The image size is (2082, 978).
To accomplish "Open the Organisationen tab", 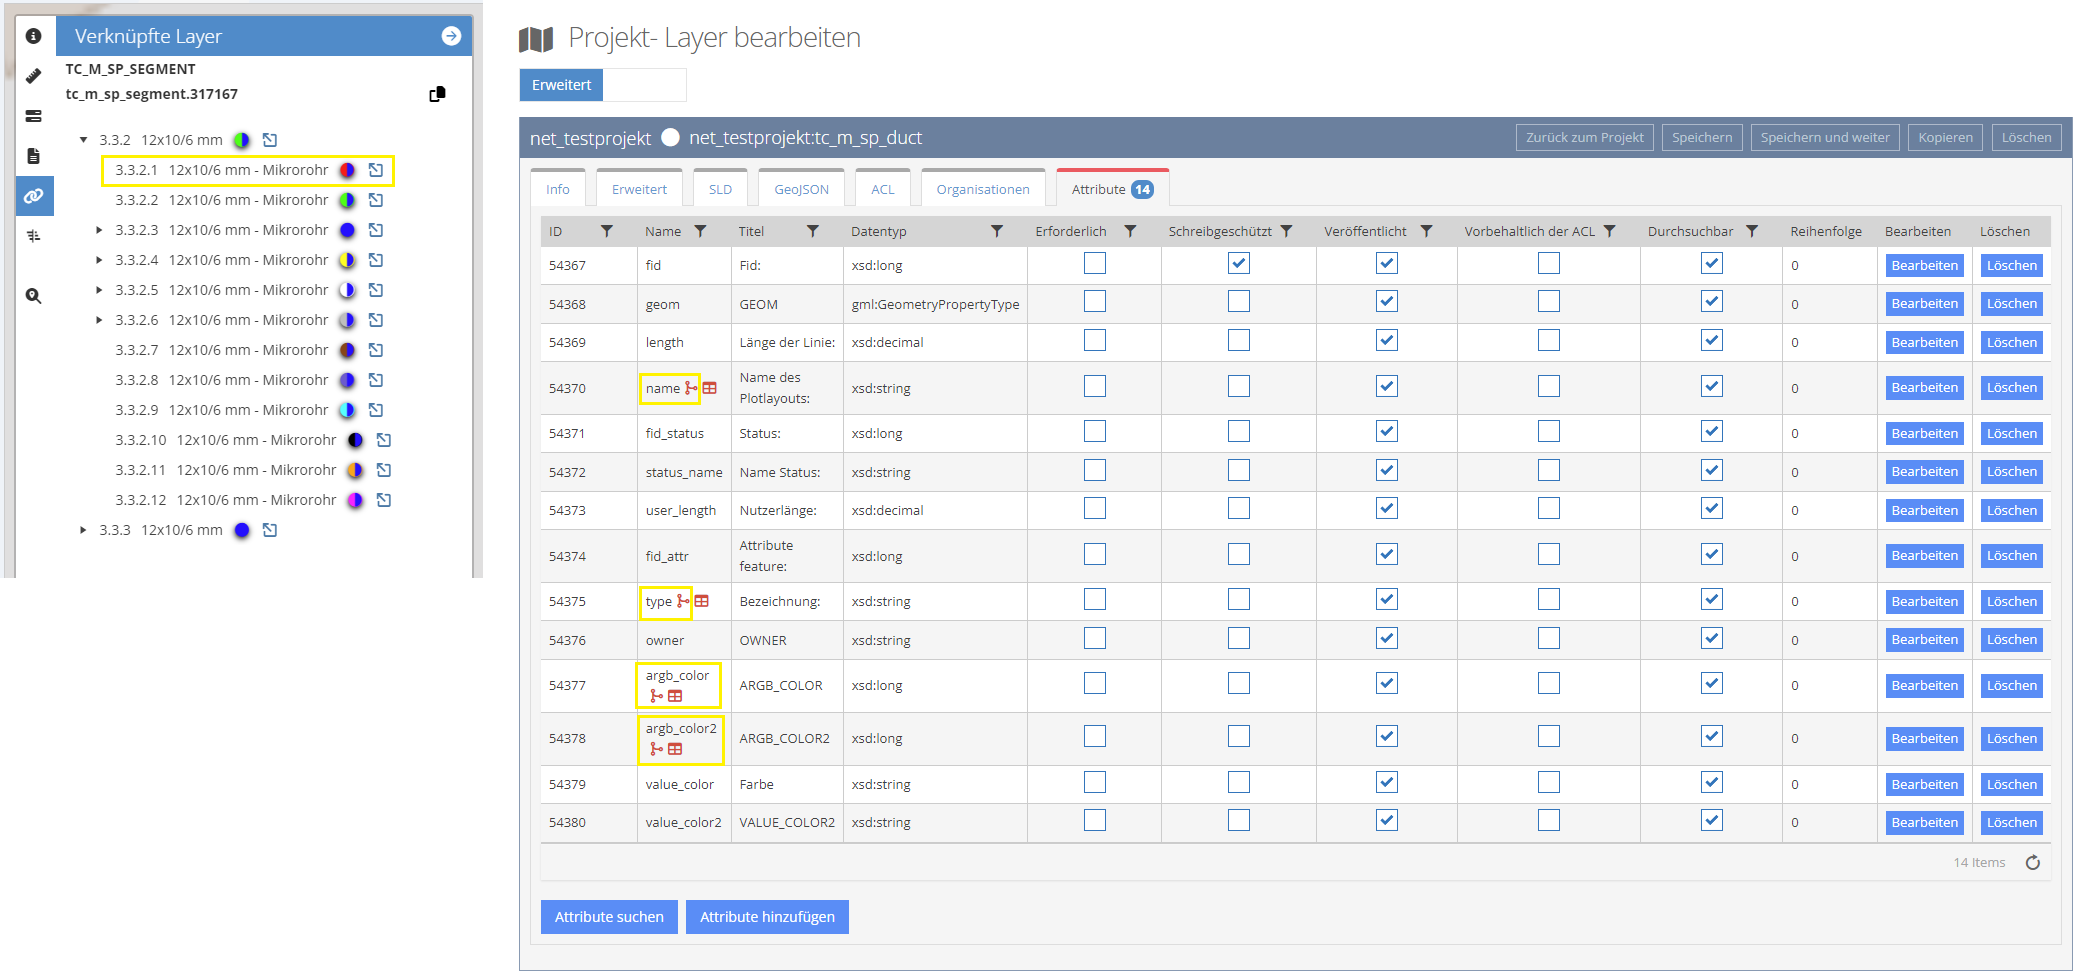I will [982, 189].
